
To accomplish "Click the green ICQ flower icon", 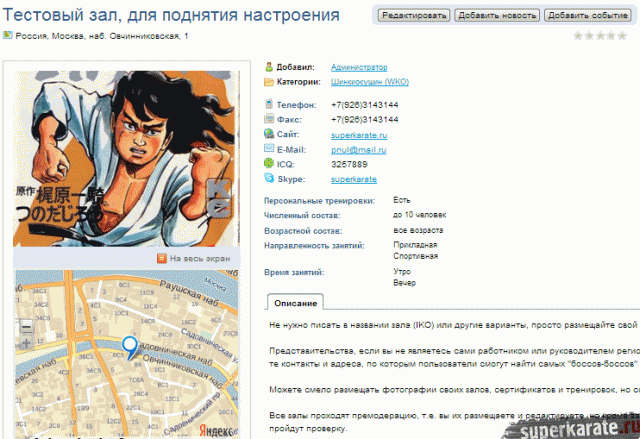I will point(269,163).
